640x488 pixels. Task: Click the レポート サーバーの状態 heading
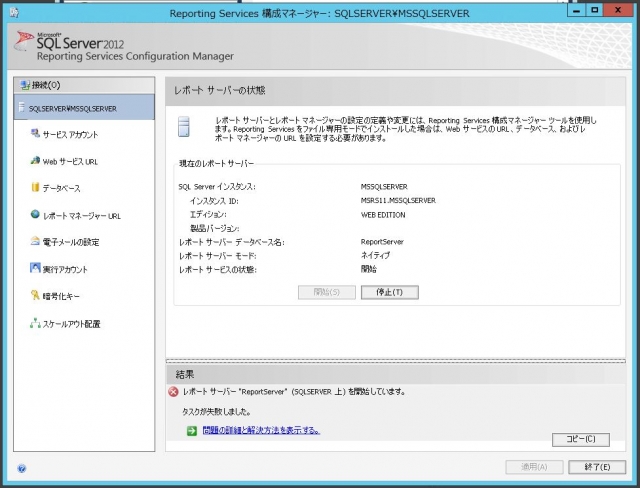coord(220,90)
